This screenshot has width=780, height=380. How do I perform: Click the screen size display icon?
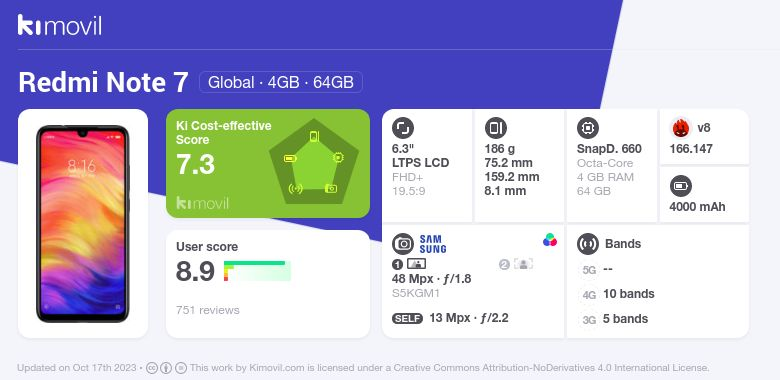click(x=403, y=128)
